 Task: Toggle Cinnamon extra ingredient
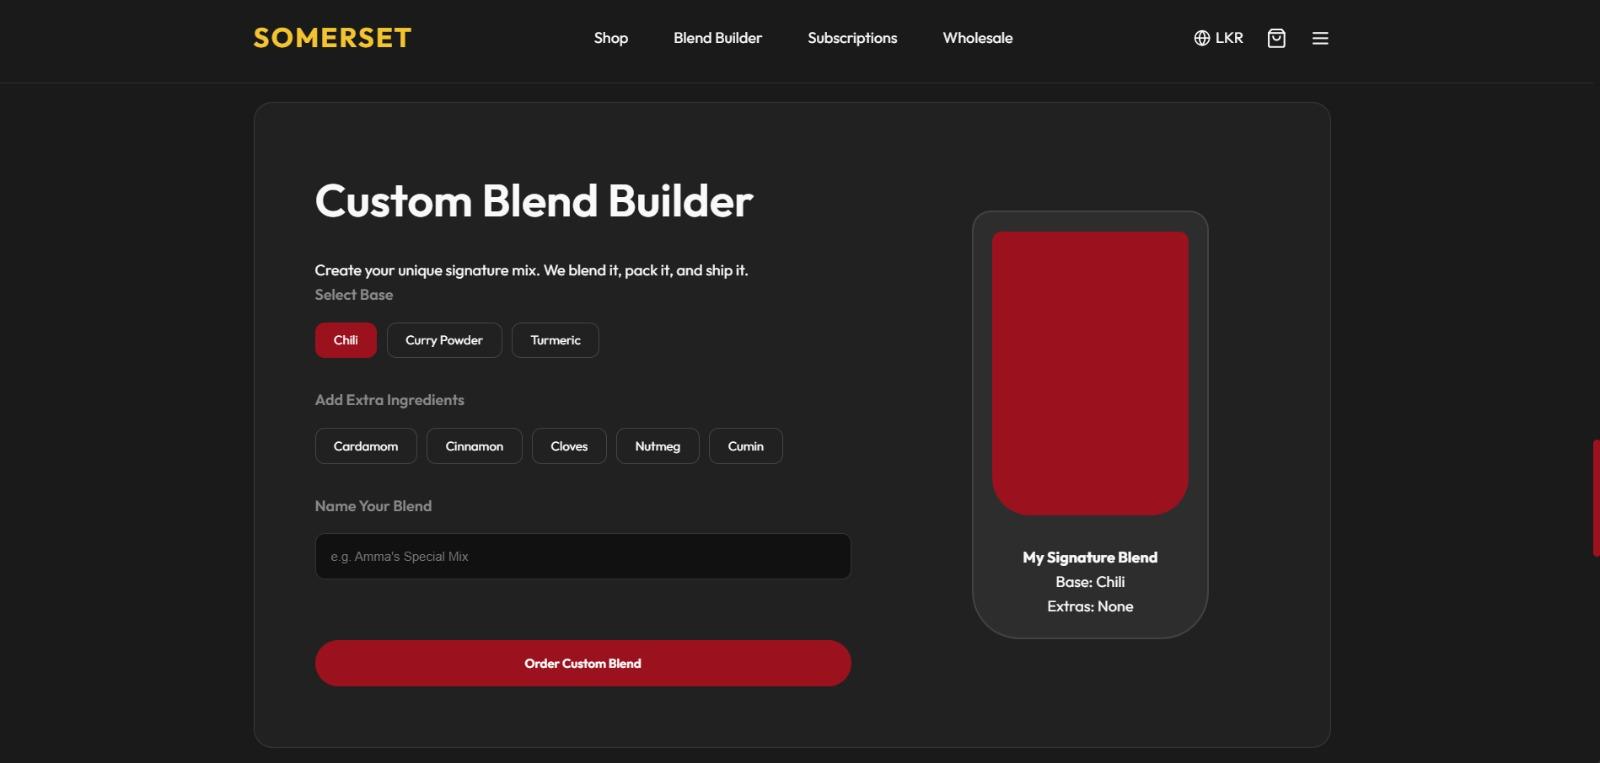(x=474, y=446)
